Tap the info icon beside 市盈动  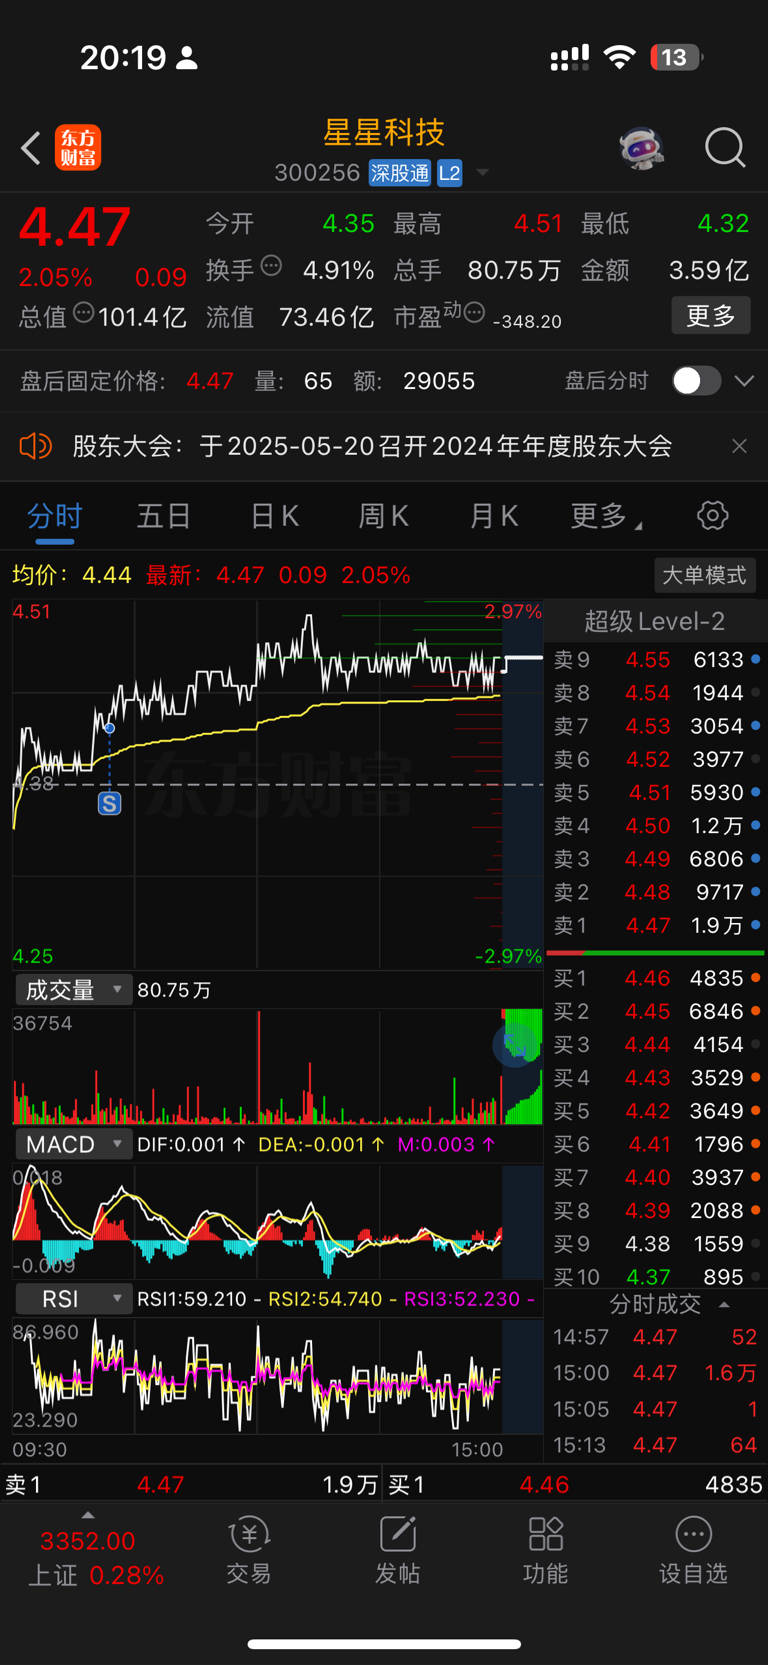pos(474,312)
